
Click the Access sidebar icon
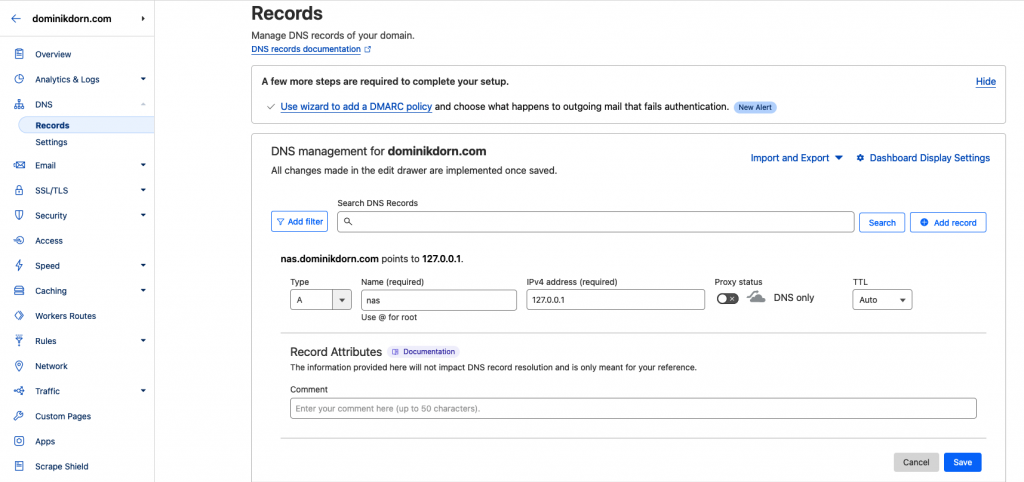pyautogui.click(x=19, y=241)
